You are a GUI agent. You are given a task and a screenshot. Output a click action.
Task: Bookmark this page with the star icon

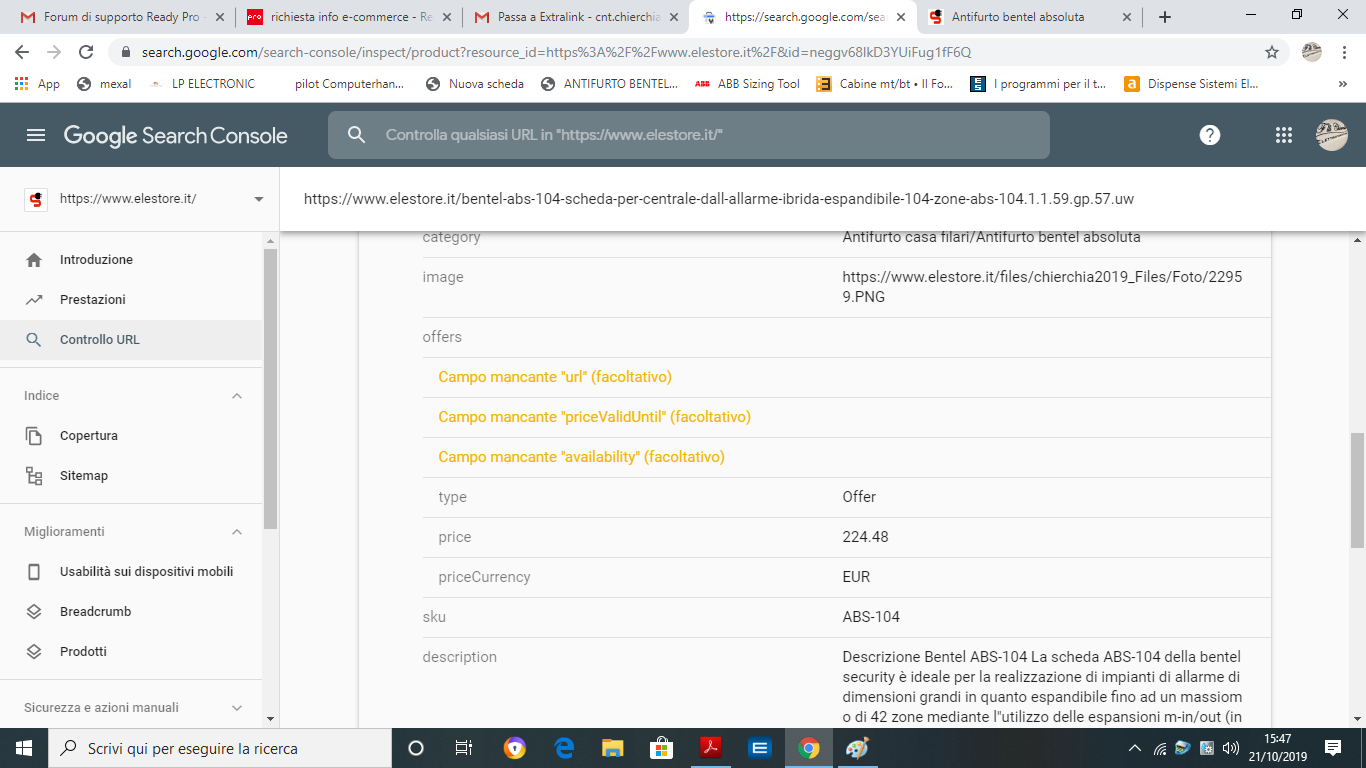[x=1272, y=52]
